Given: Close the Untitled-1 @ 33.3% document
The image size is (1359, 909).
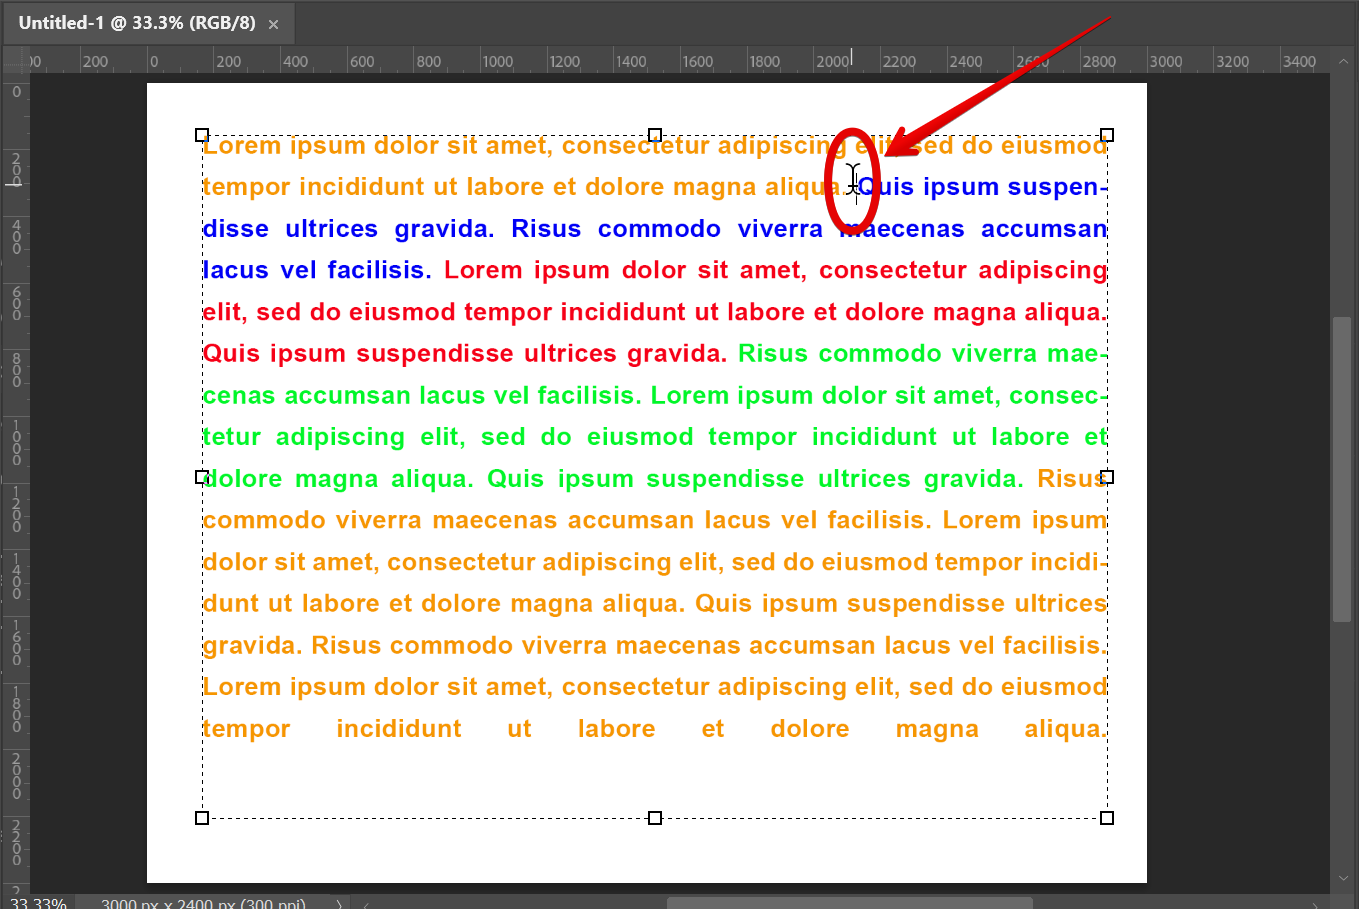Looking at the screenshot, I should [x=273, y=23].
